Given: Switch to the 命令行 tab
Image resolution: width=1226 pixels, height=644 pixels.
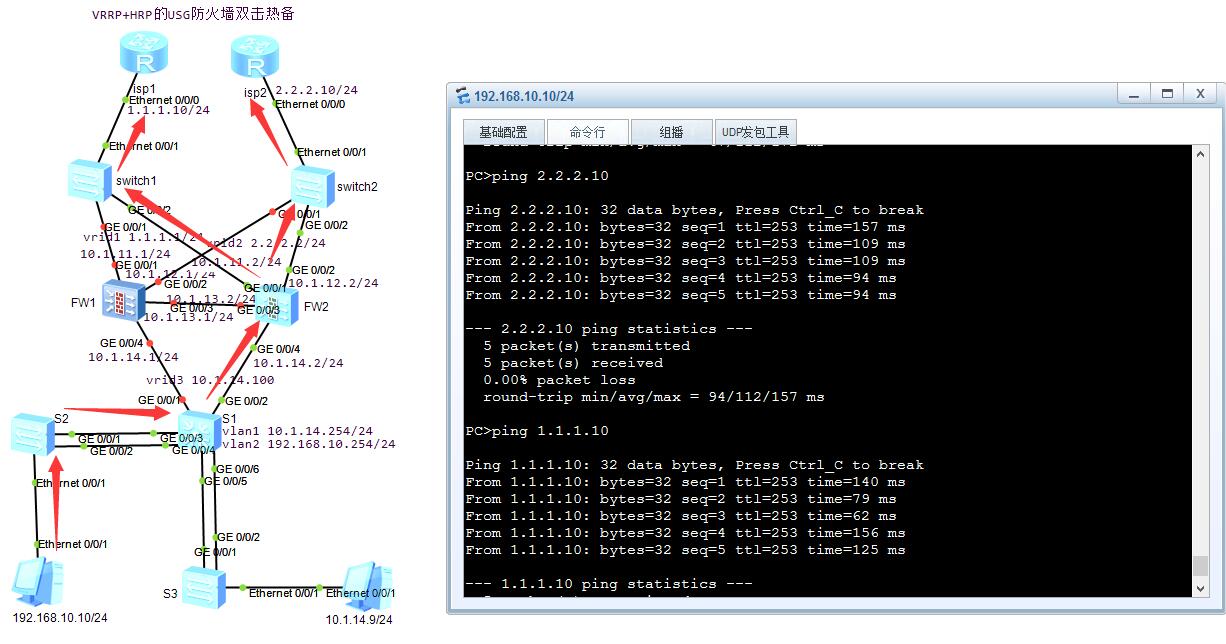Looking at the screenshot, I should (x=588, y=132).
